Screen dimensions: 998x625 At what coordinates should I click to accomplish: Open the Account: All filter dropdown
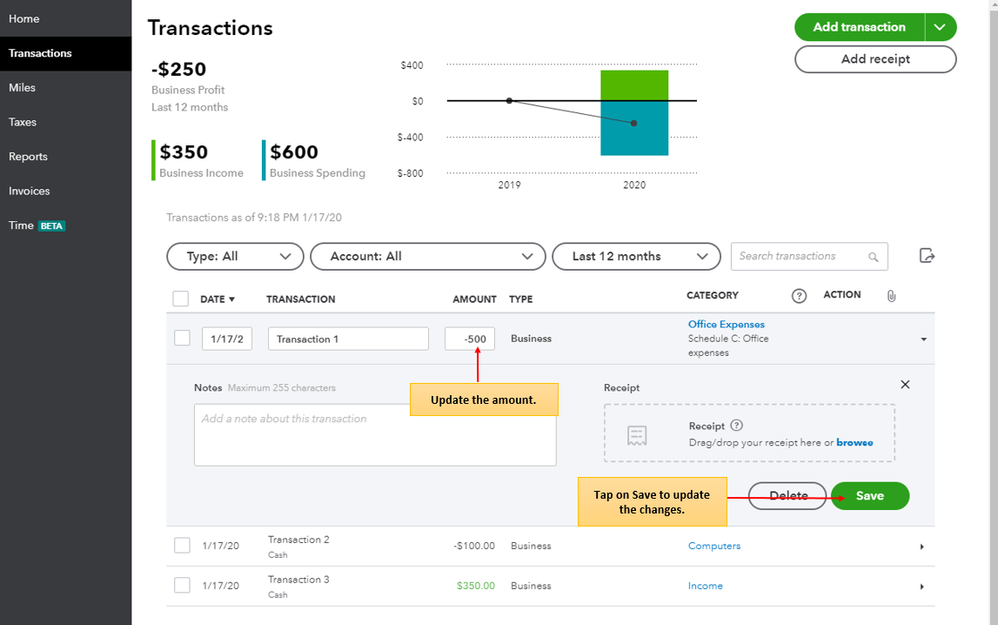[428, 256]
